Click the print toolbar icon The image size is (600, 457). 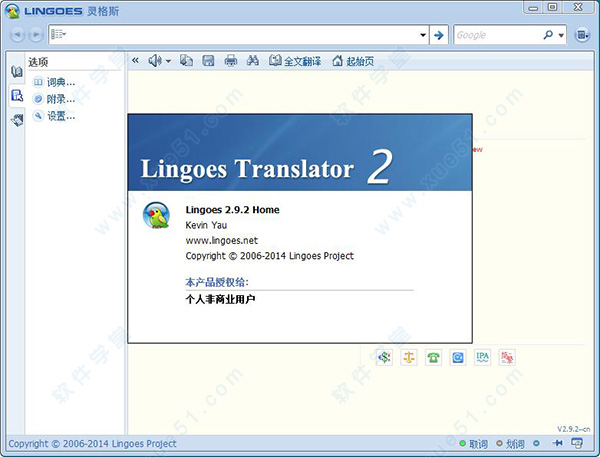point(230,60)
